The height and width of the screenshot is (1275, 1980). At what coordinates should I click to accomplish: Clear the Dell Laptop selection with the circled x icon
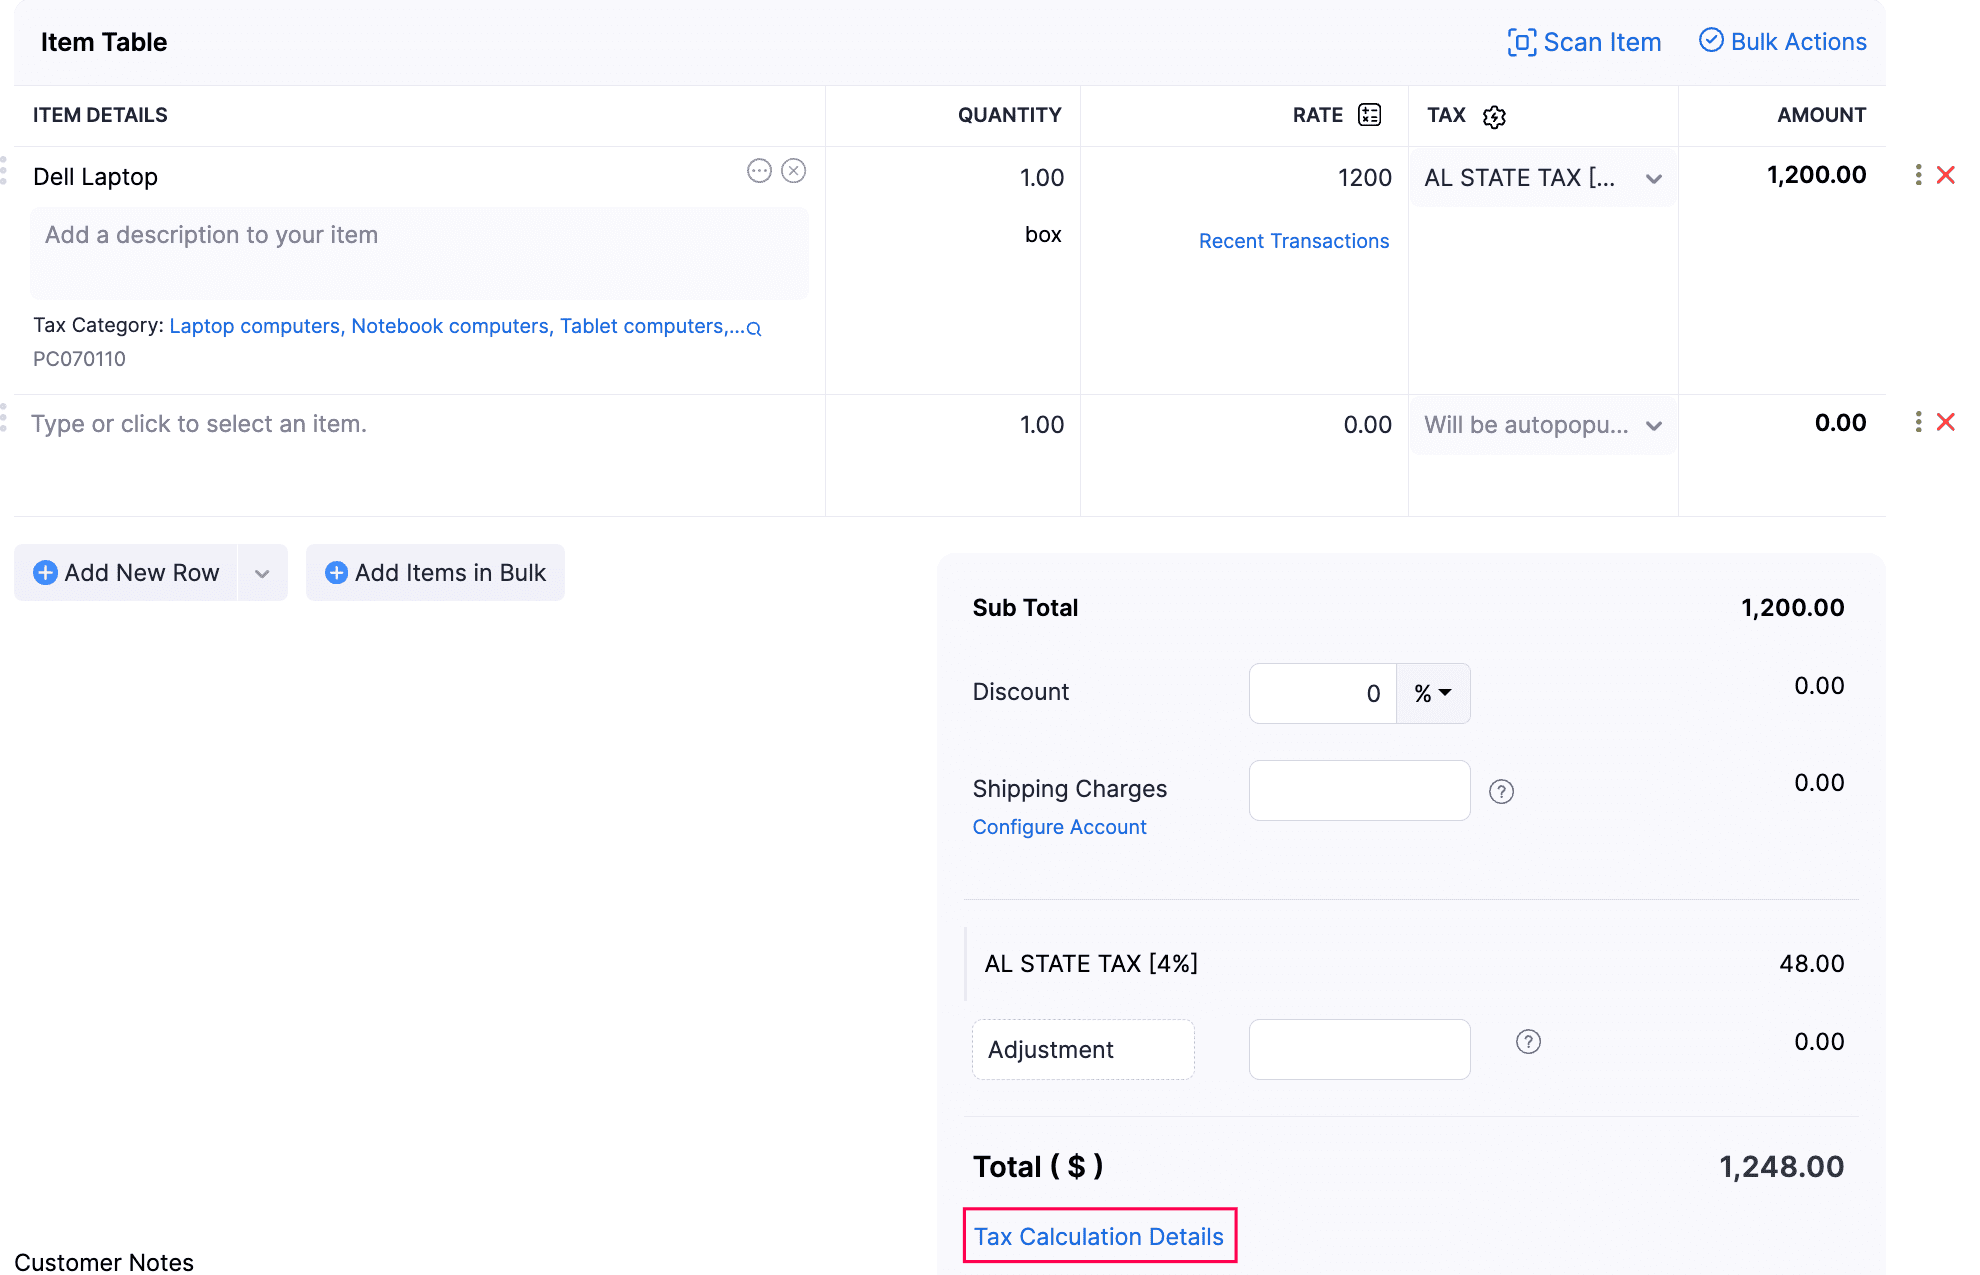tap(794, 171)
